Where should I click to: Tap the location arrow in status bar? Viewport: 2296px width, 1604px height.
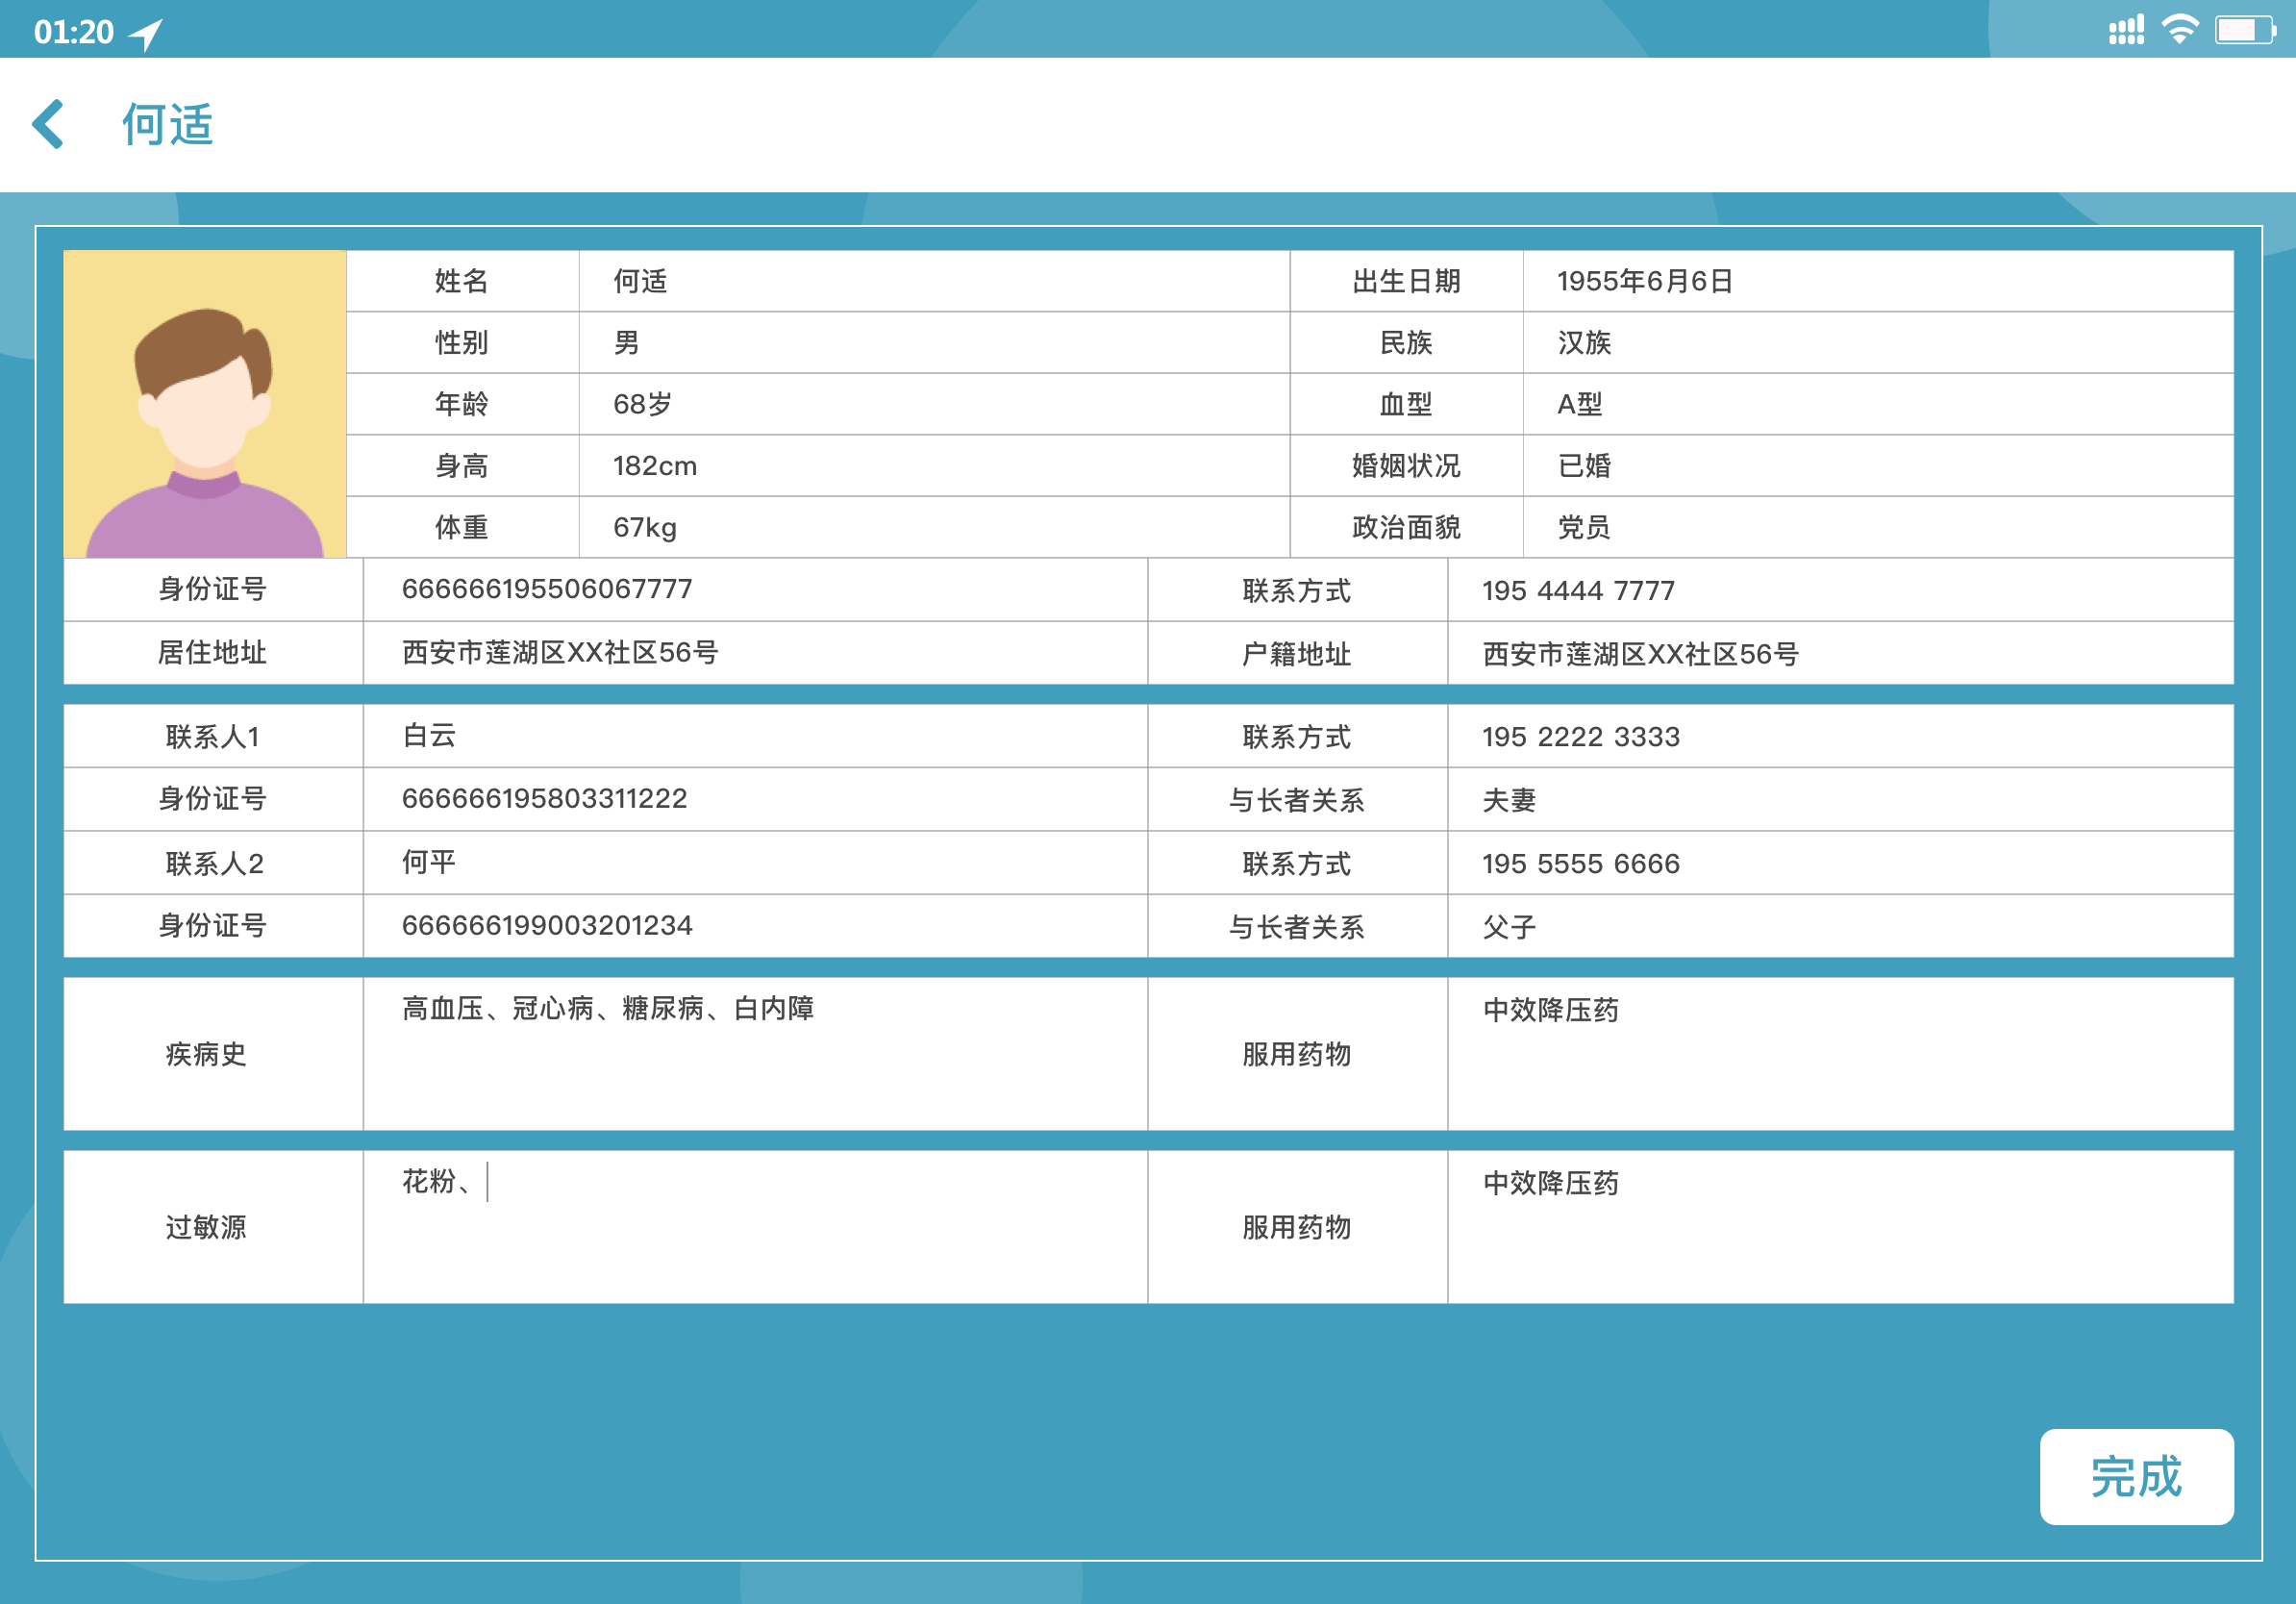coord(147,33)
